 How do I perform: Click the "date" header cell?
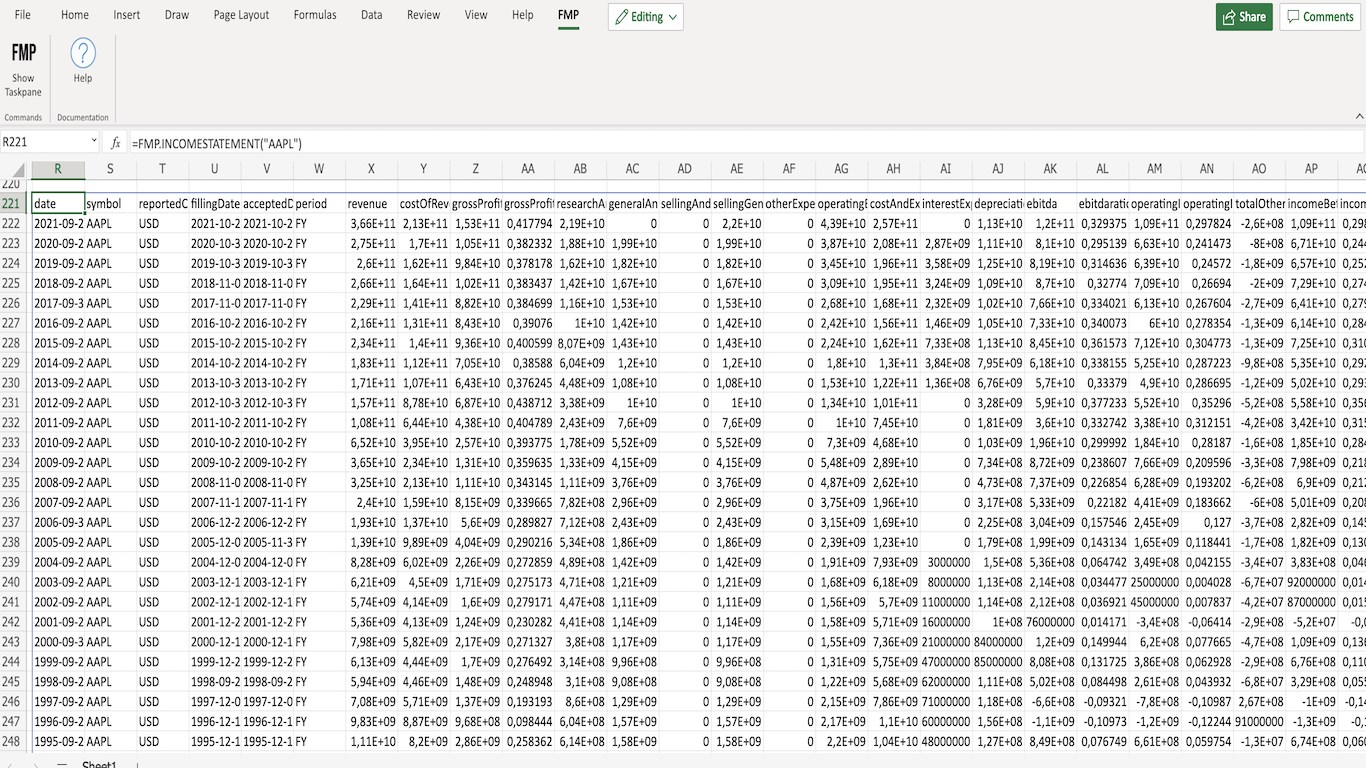(57, 204)
